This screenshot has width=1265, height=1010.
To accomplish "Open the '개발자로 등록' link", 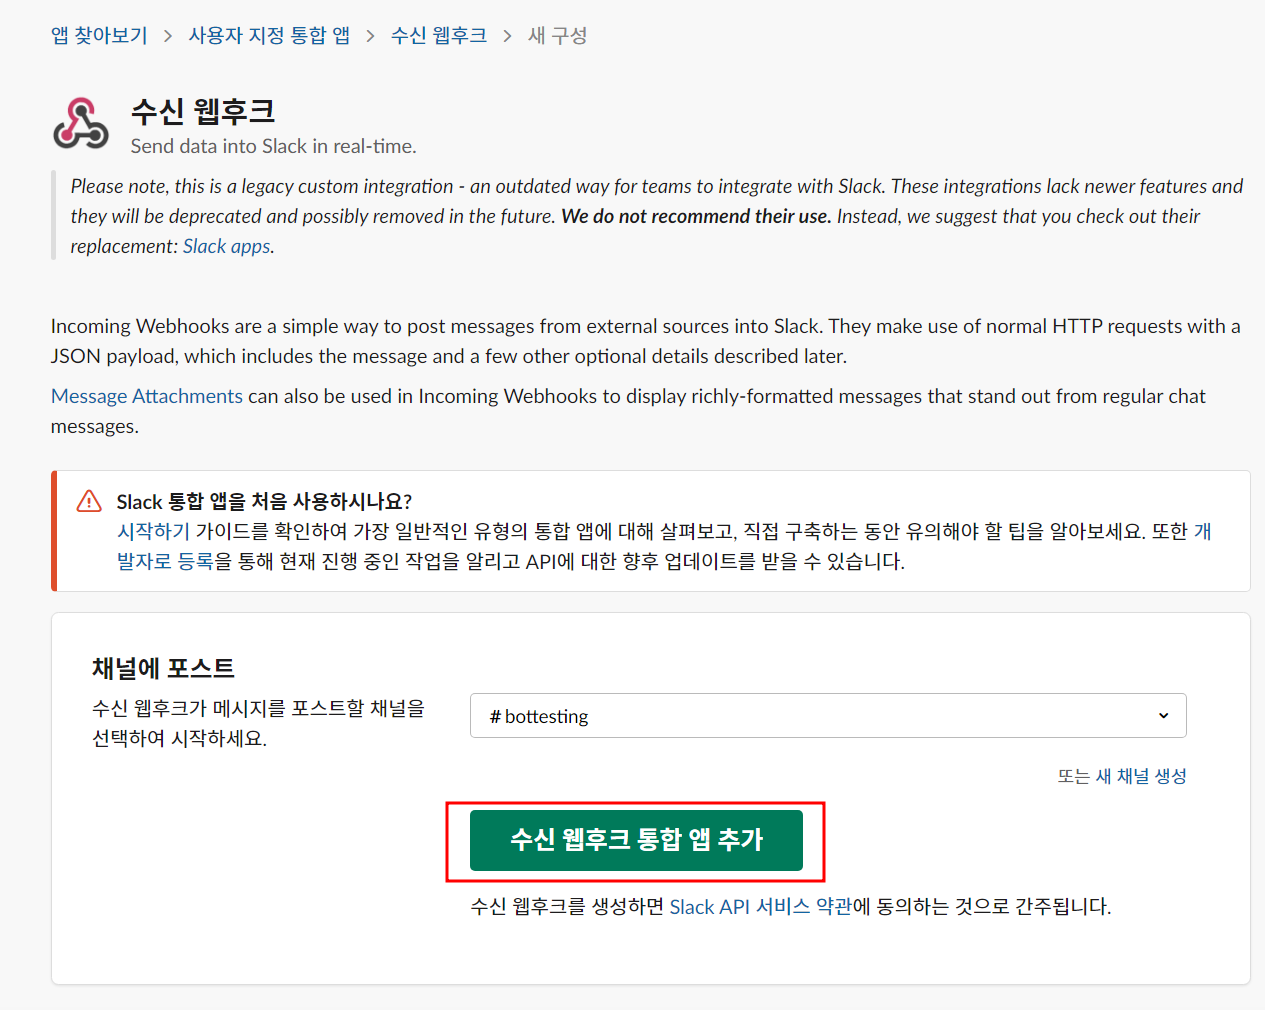I will [165, 561].
